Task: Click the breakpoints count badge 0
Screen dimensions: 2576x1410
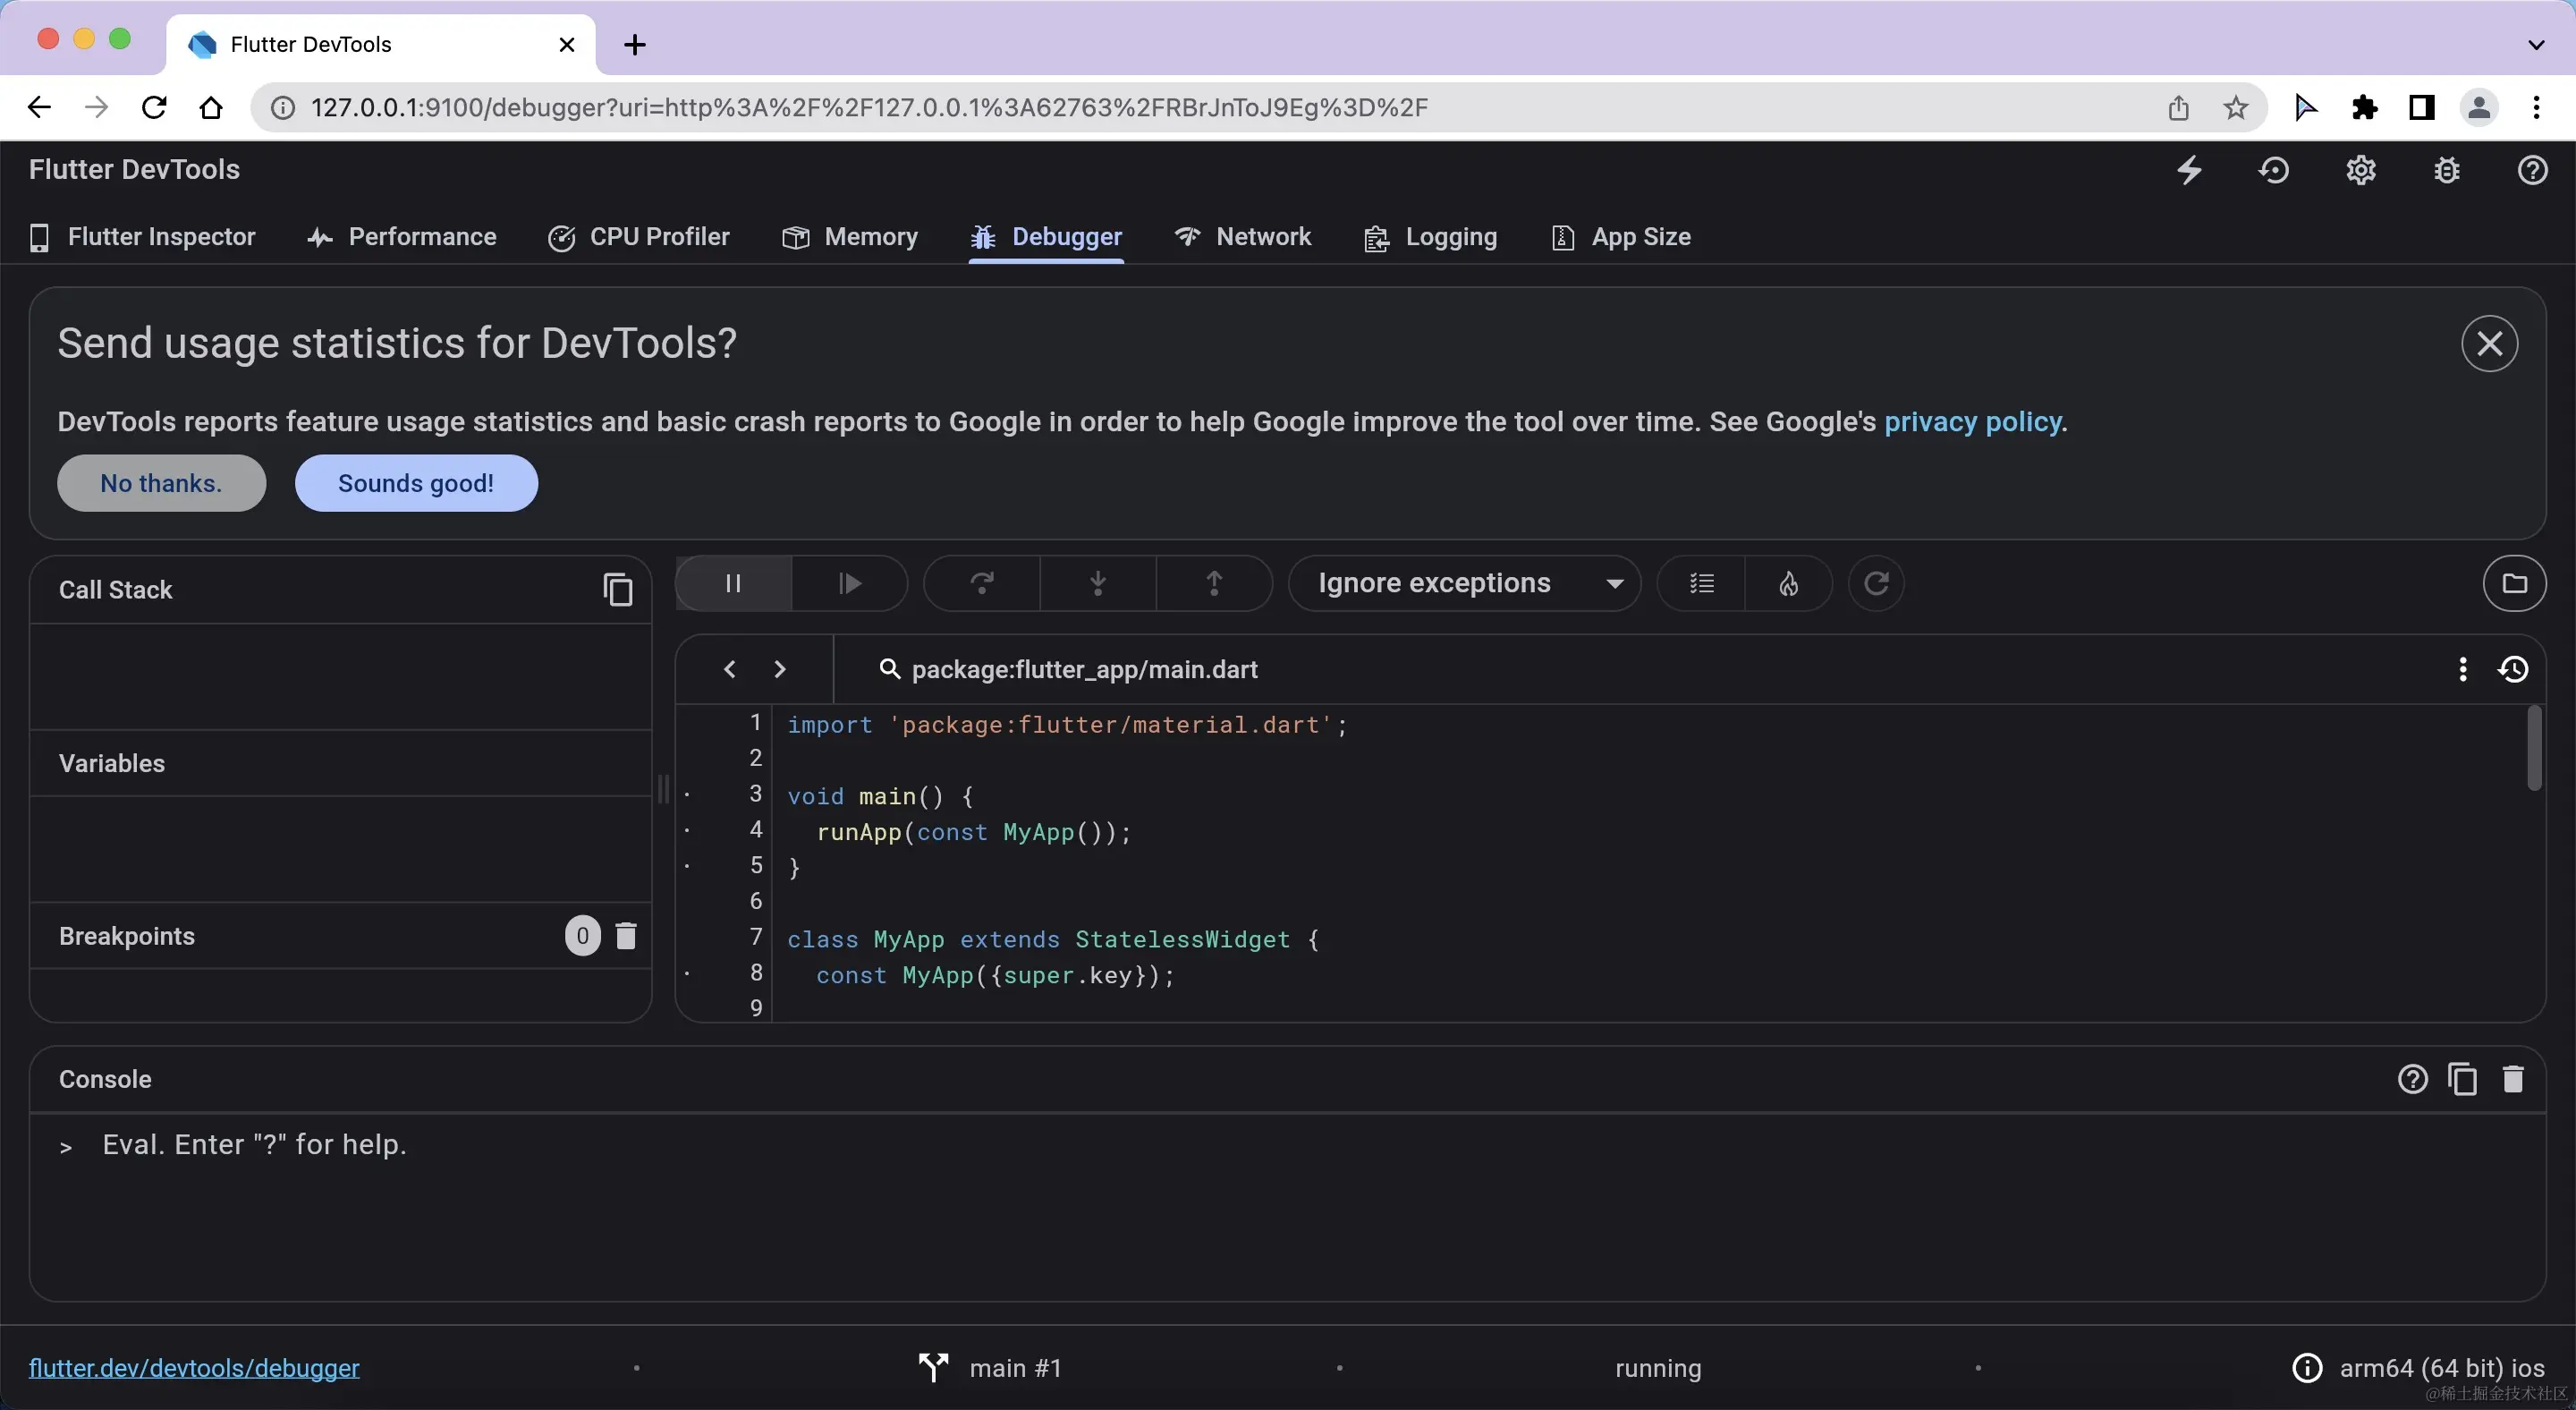Action: click(582, 936)
